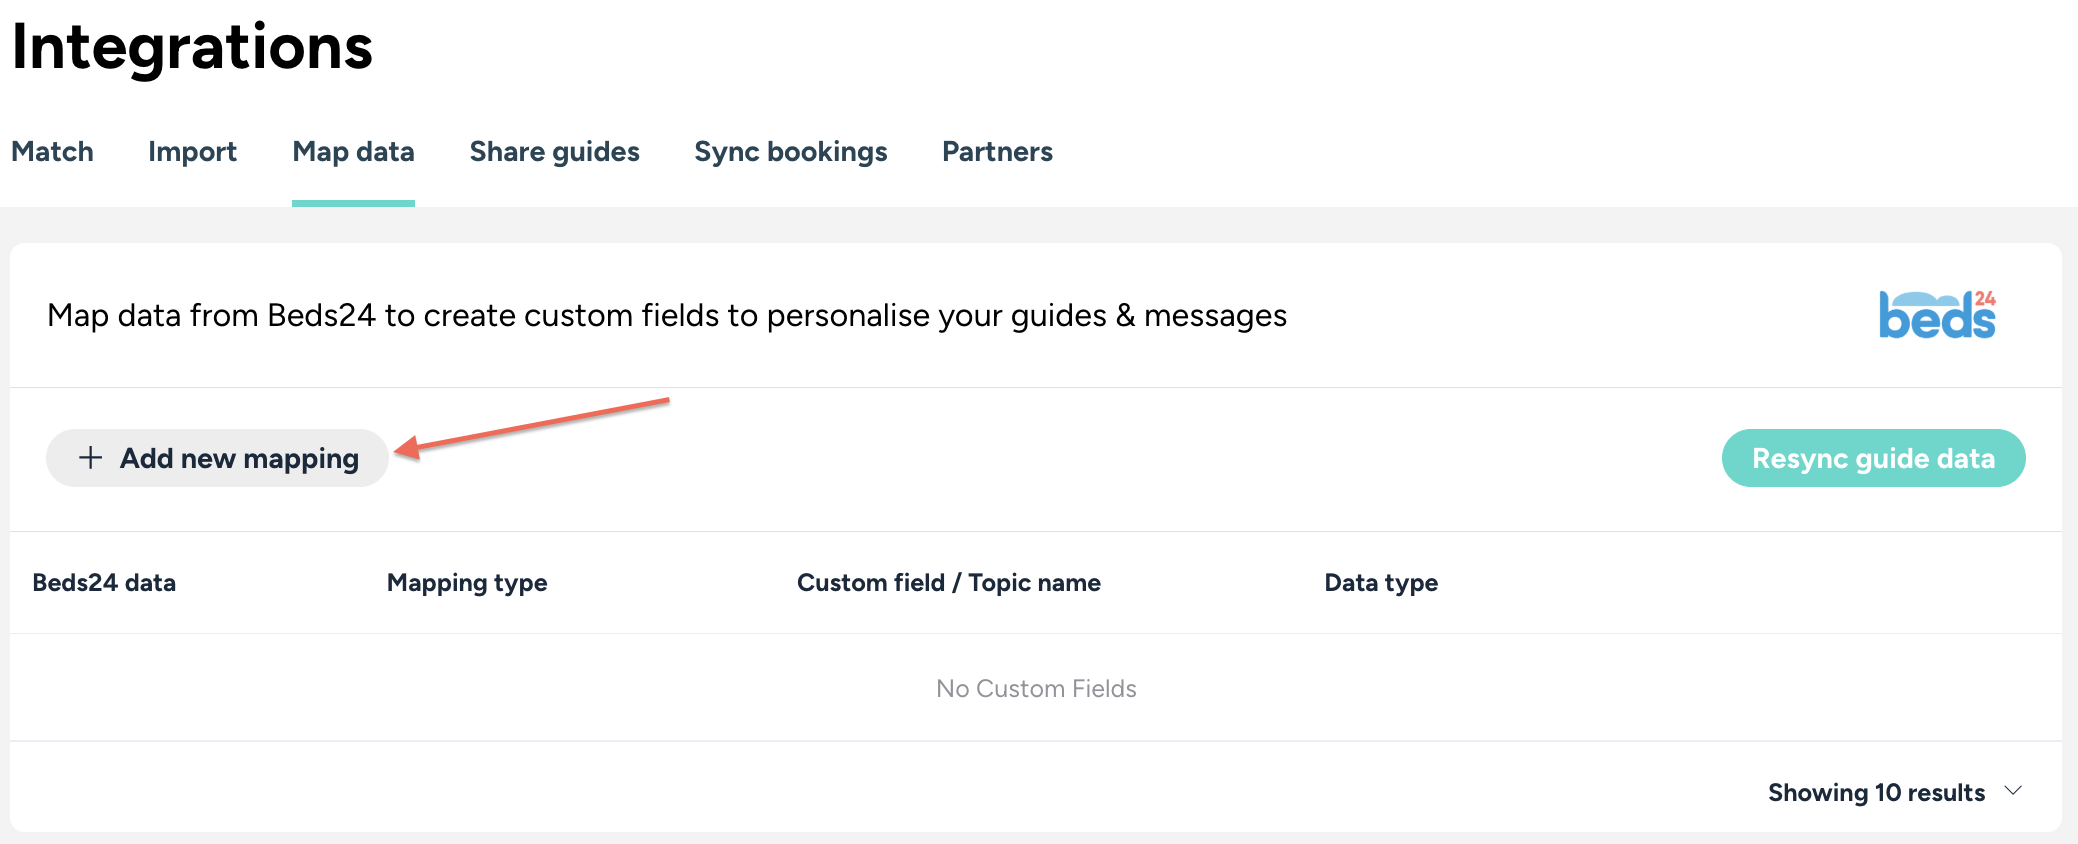The image size is (2078, 844).
Task: Click the Beds24 logo
Action: pyautogui.click(x=1937, y=315)
